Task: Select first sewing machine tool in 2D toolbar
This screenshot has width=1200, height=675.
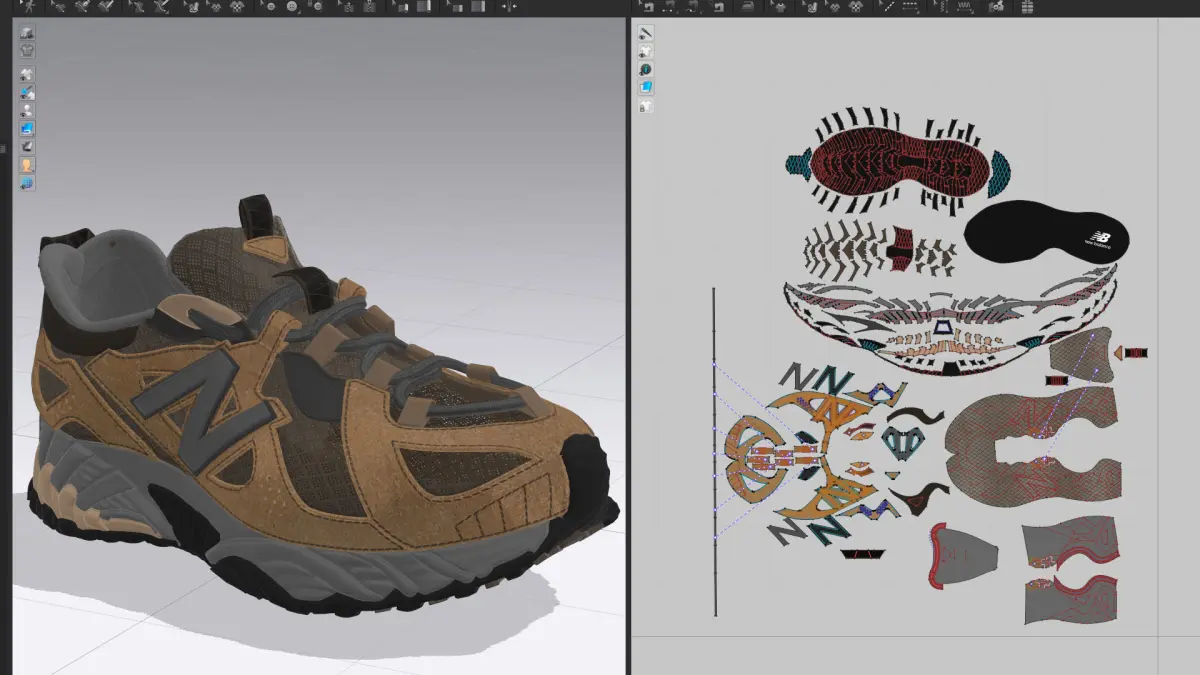Action: pos(647,6)
